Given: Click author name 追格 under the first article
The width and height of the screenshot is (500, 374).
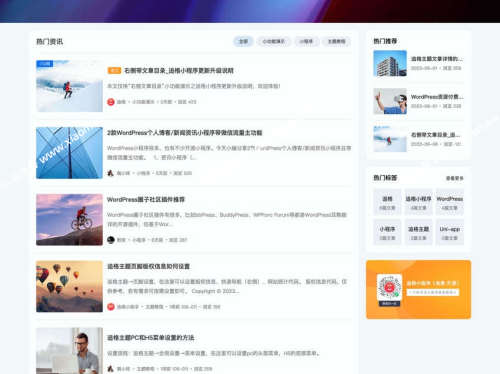Looking at the screenshot, I should click(121, 102).
